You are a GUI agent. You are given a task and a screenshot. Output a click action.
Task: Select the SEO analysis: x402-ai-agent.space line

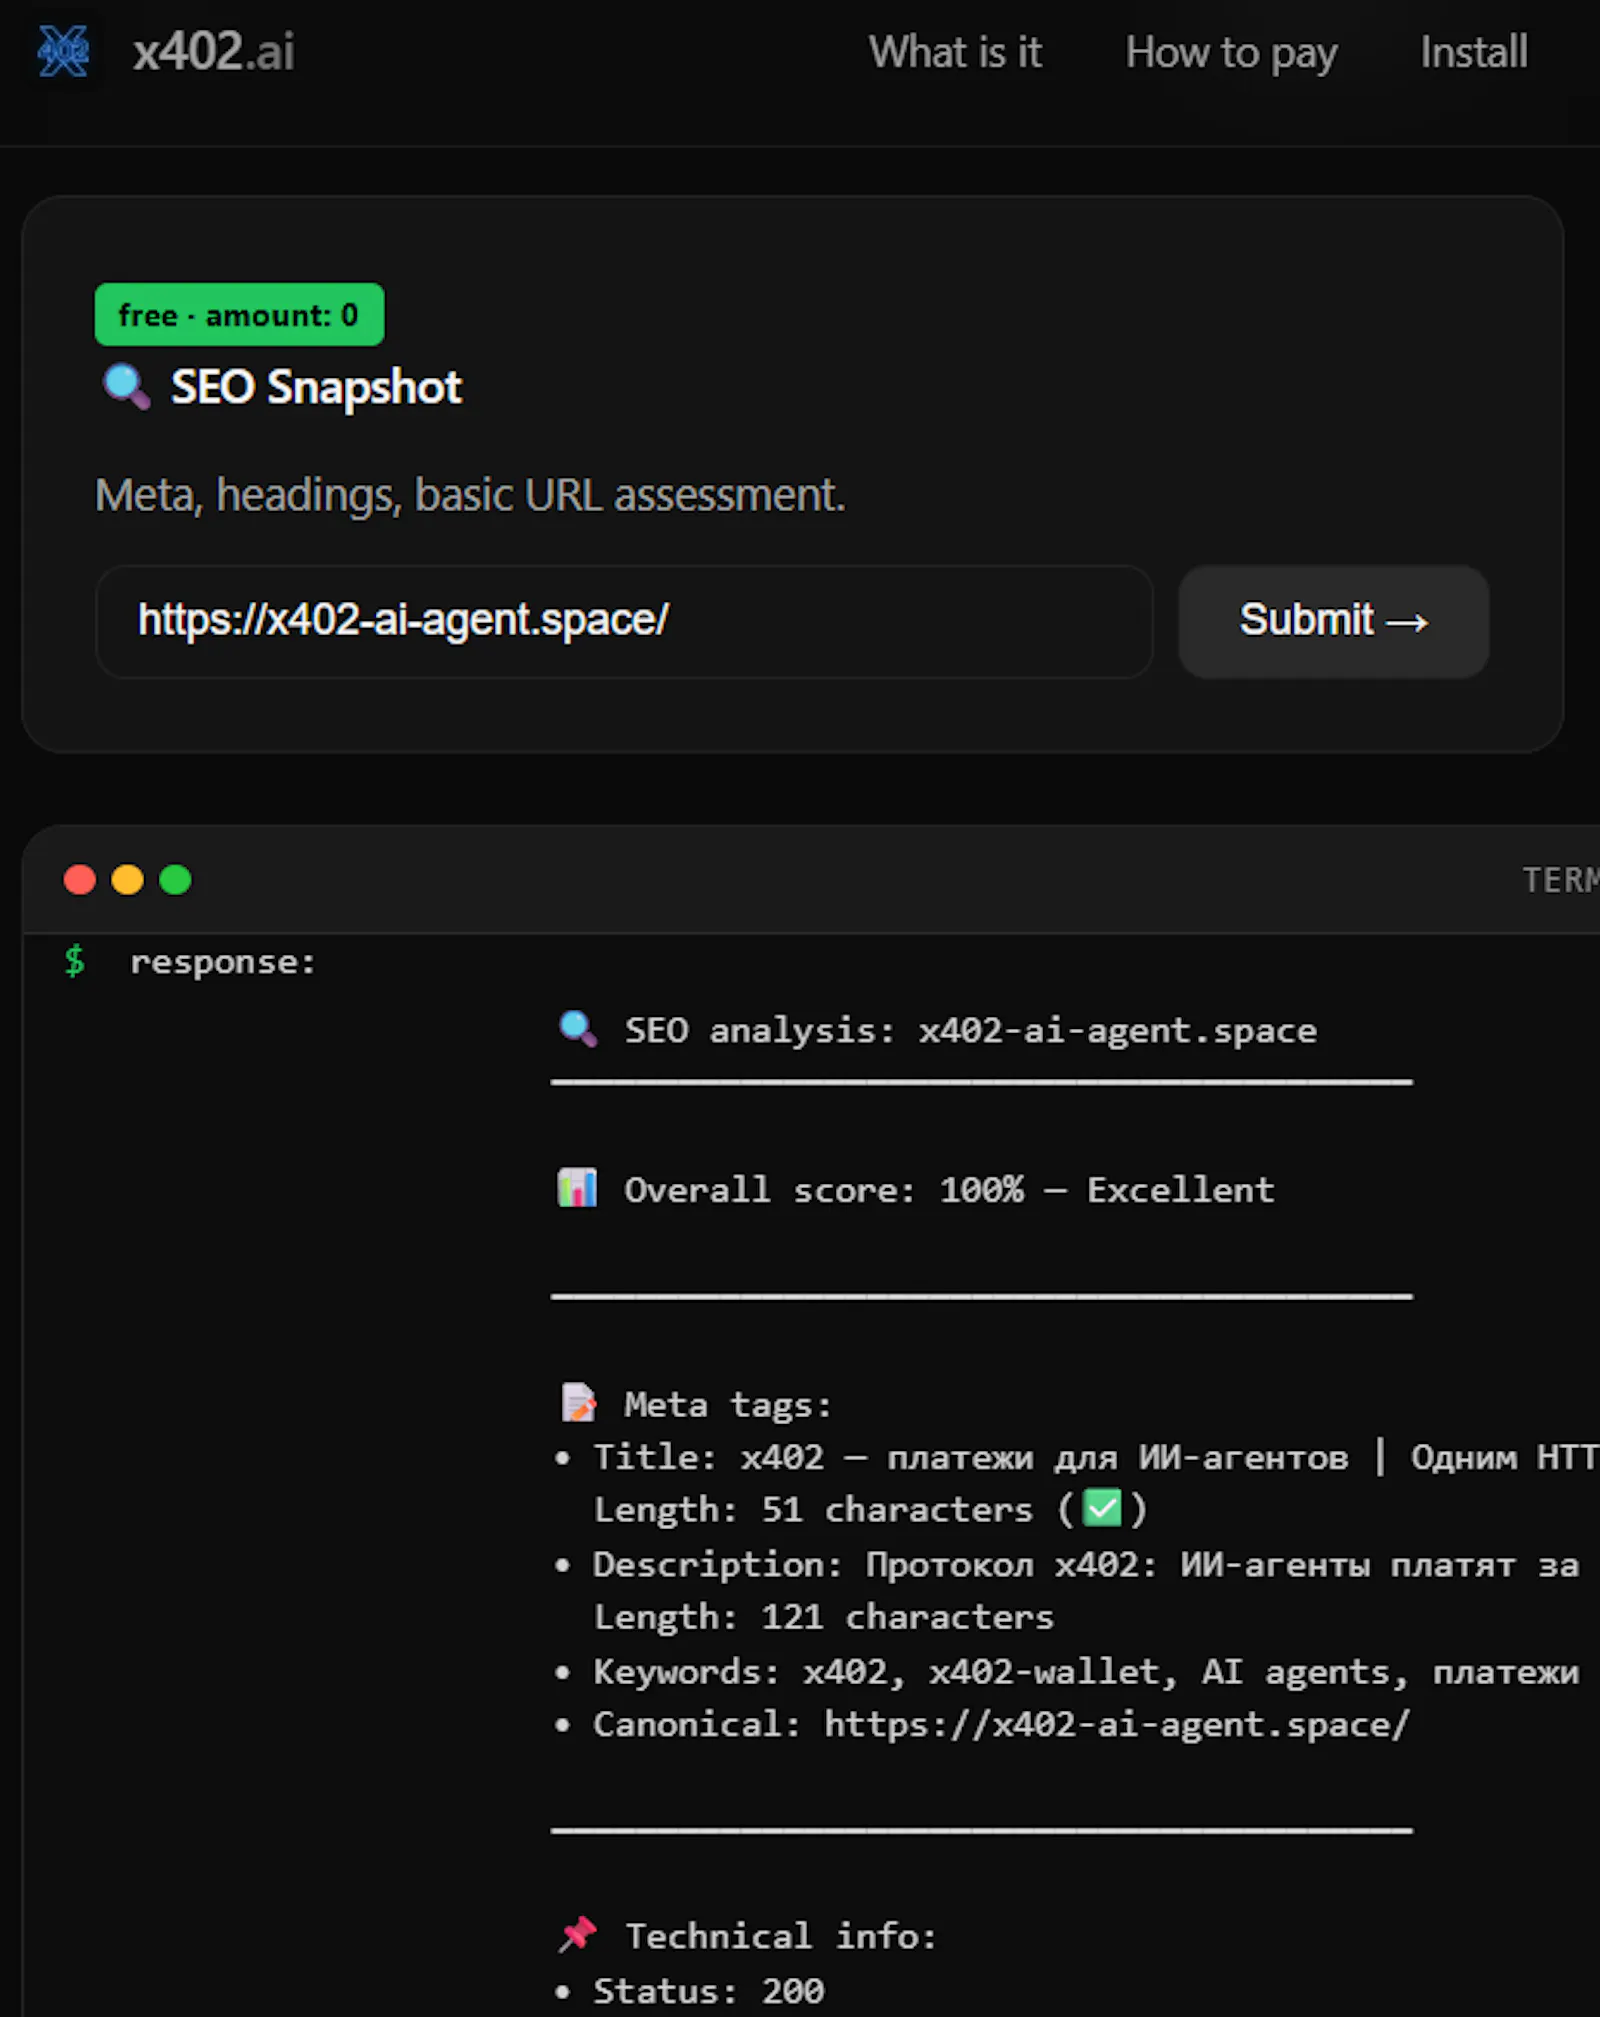(x=970, y=1030)
